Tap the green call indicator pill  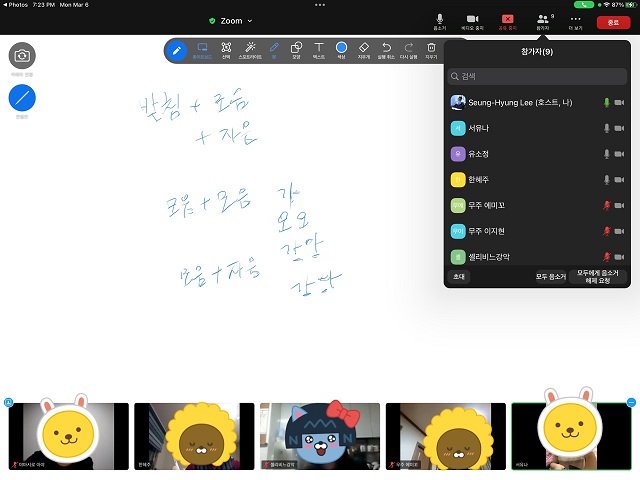point(584,5)
